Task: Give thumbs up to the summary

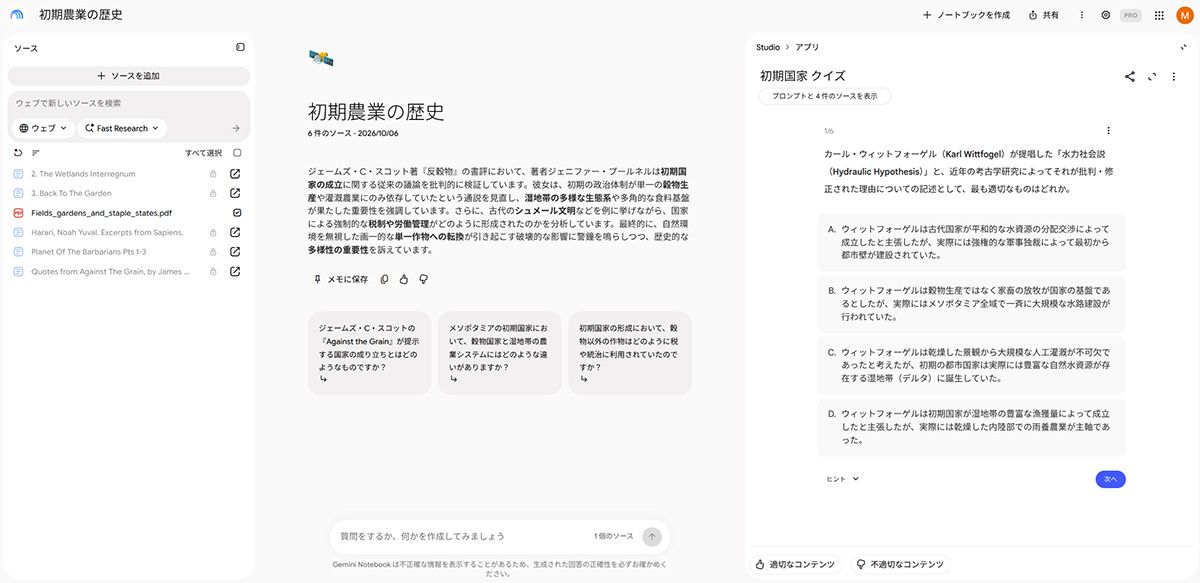Action: tap(404, 279)
